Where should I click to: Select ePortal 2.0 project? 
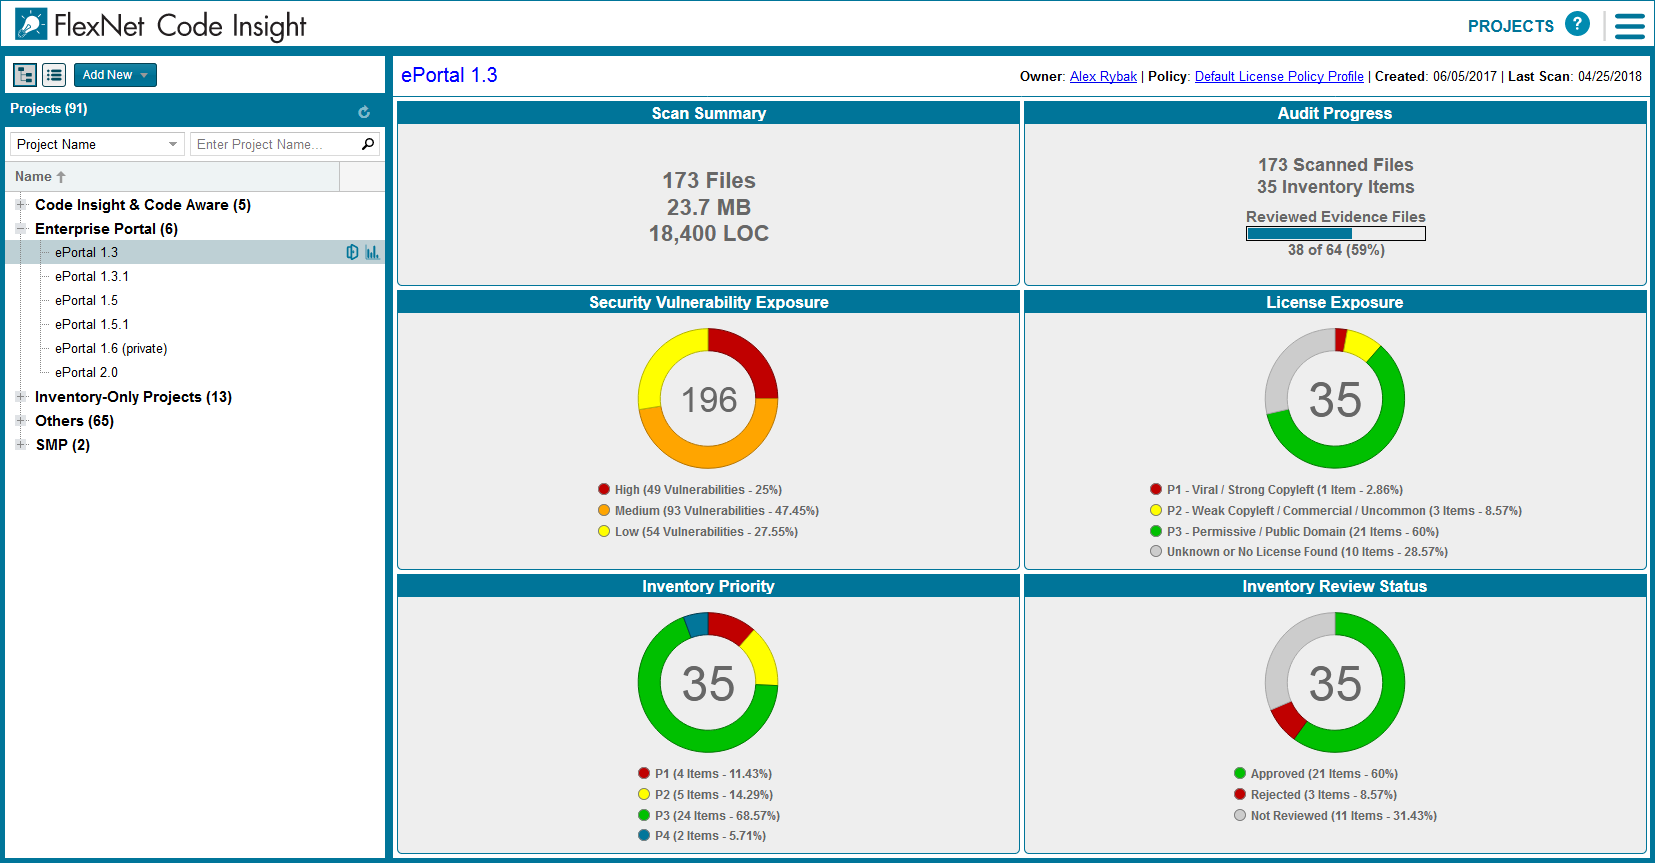point(86,372)
